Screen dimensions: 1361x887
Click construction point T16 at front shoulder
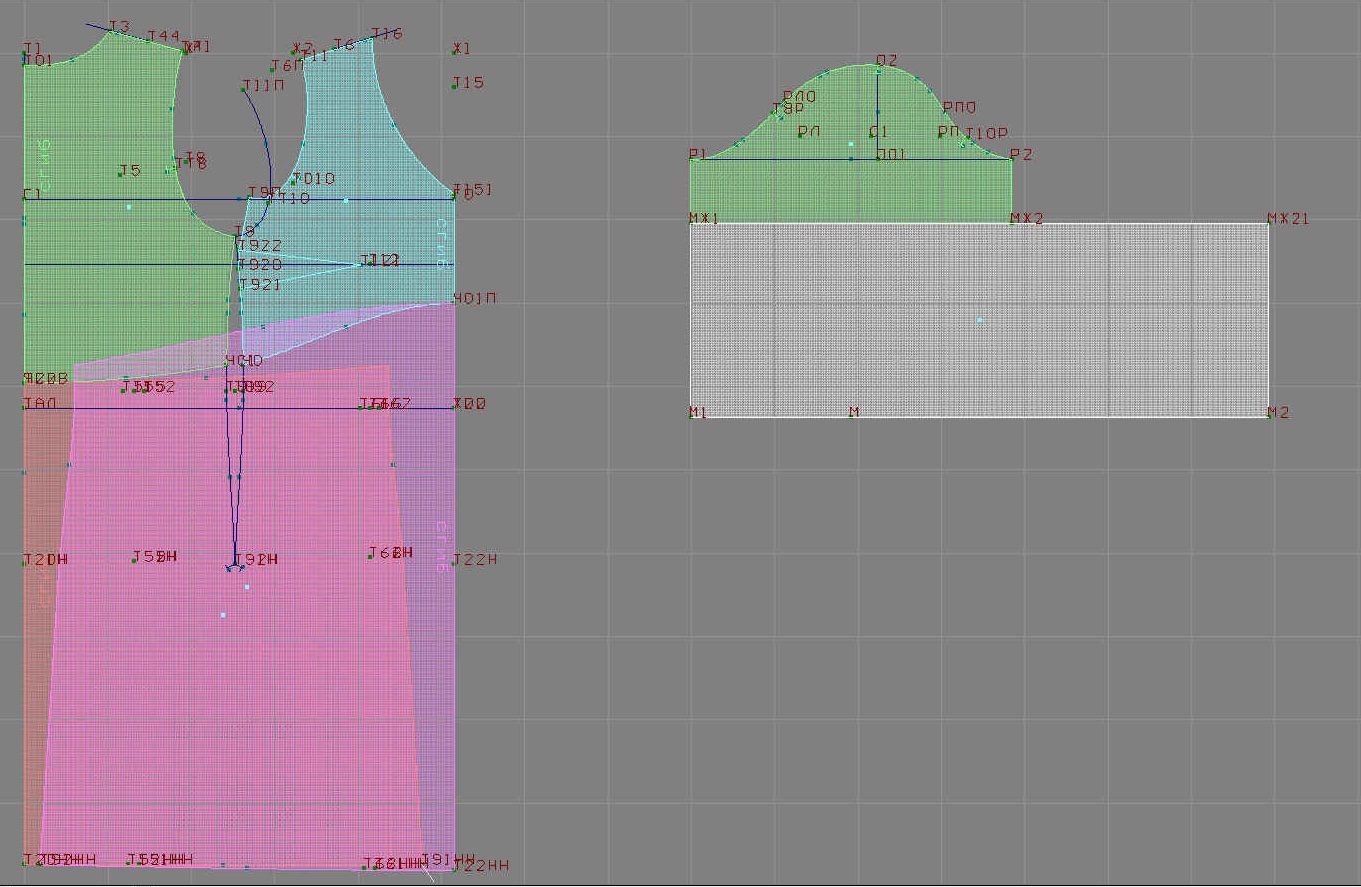coord(373,38)
